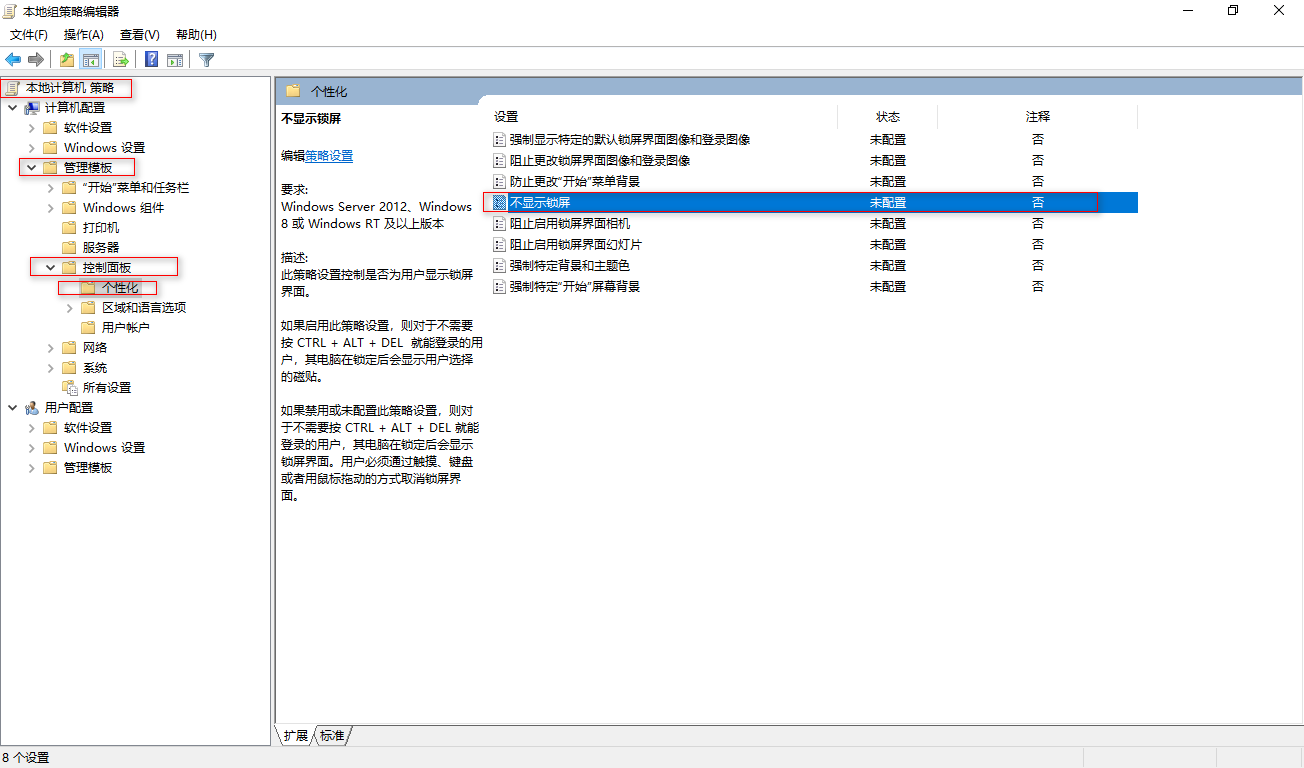This screenshot has height=768, width=1304.
Task: Click 未配置 status of 不显示锁屏 row
Action: coord(888,203)
